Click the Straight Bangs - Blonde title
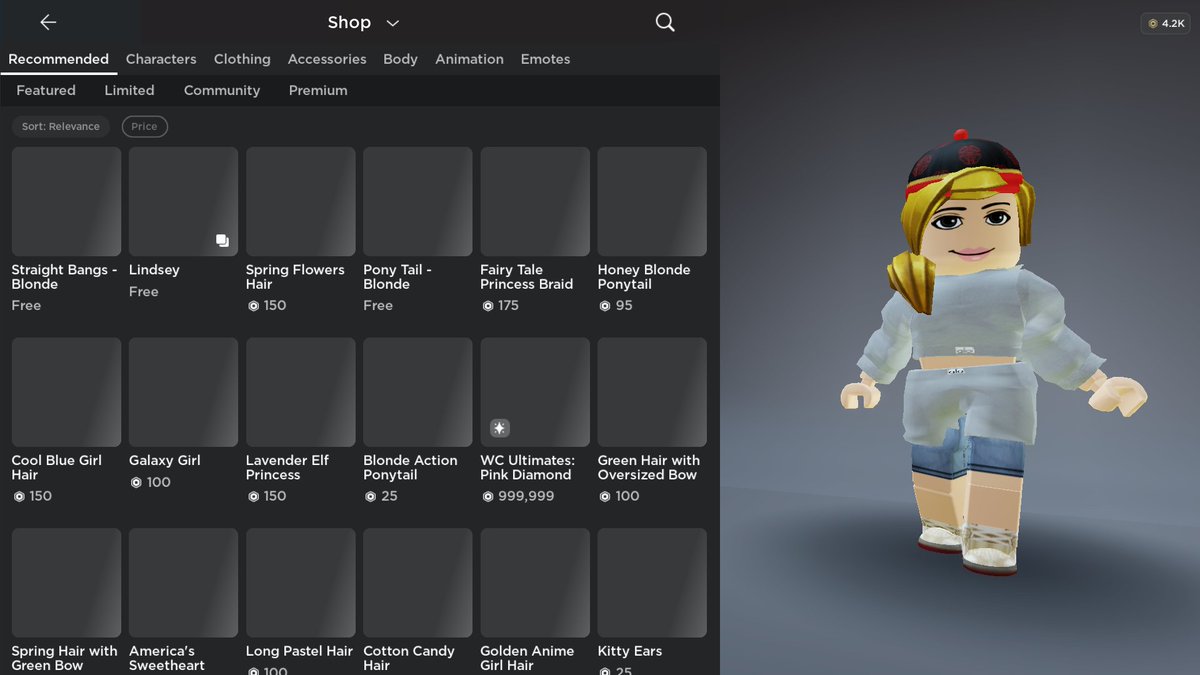 point(64,277)
